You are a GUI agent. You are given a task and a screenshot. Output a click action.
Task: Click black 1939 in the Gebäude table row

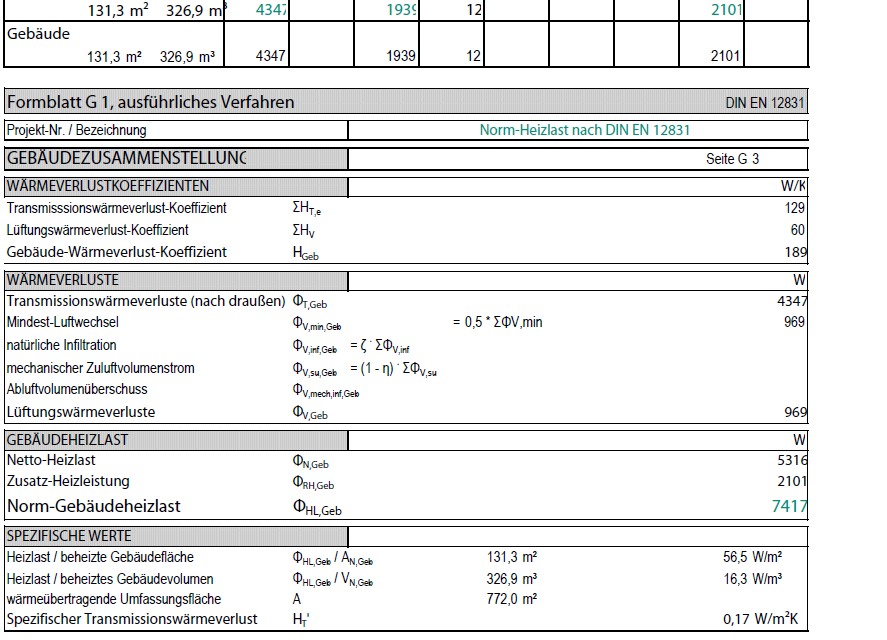(401, 56)
